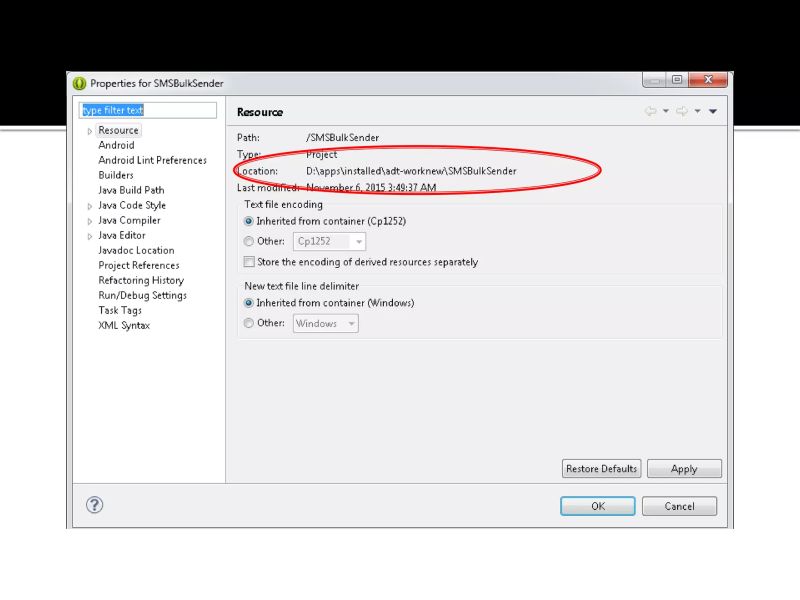Select Android in the properties sidebar

[116, 145]
